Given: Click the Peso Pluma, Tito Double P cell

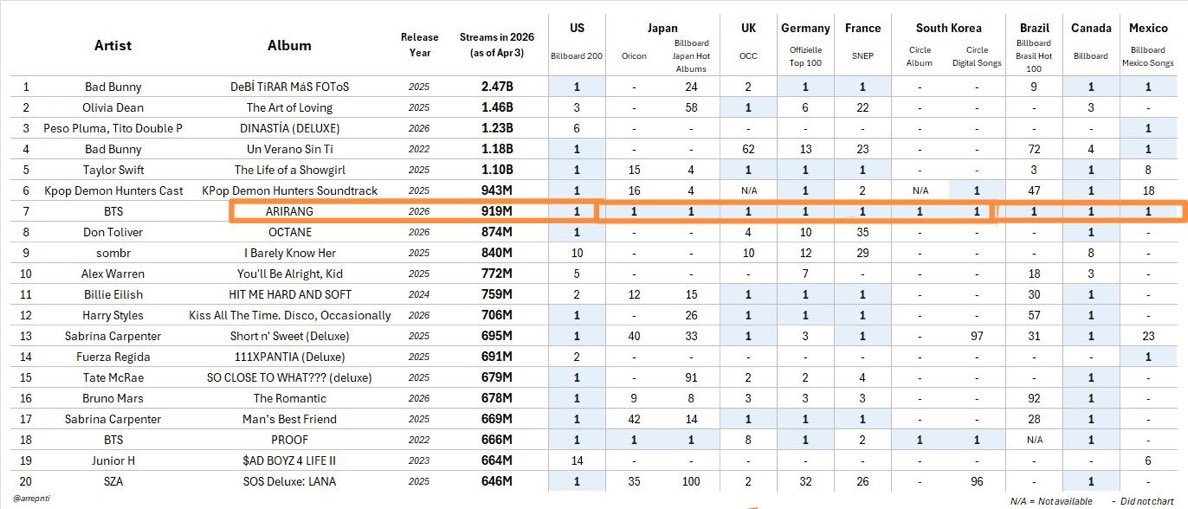Looking at the screenshot, I should tap(113, 128).
